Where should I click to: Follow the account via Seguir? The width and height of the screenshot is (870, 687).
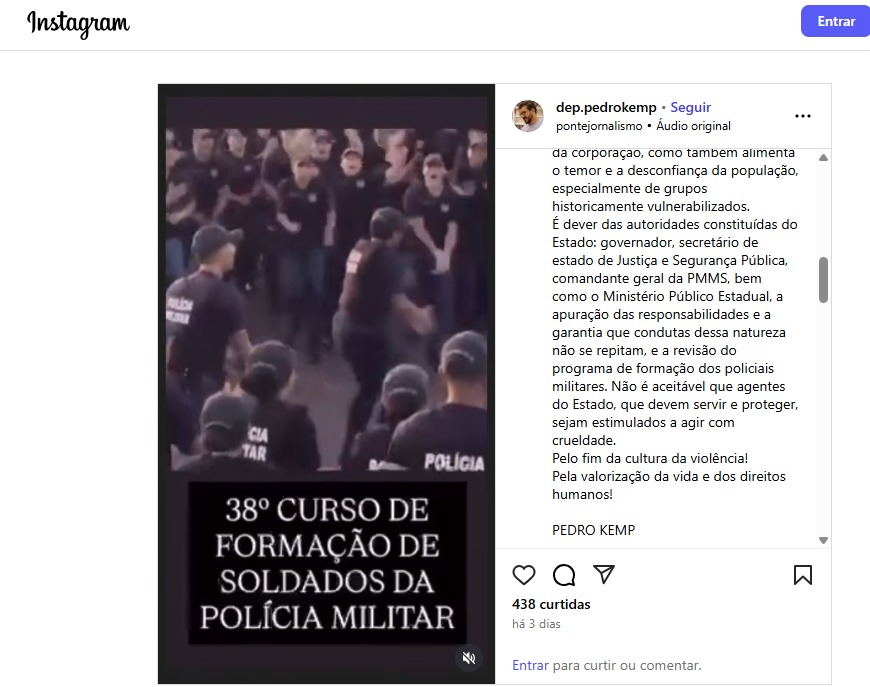[x=690, y=107]
